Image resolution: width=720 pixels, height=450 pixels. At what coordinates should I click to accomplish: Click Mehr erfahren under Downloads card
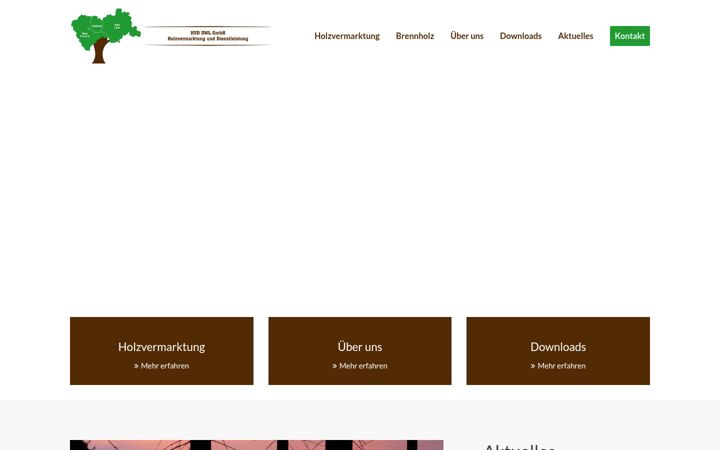pyautogui.click(x=558, y=366)
